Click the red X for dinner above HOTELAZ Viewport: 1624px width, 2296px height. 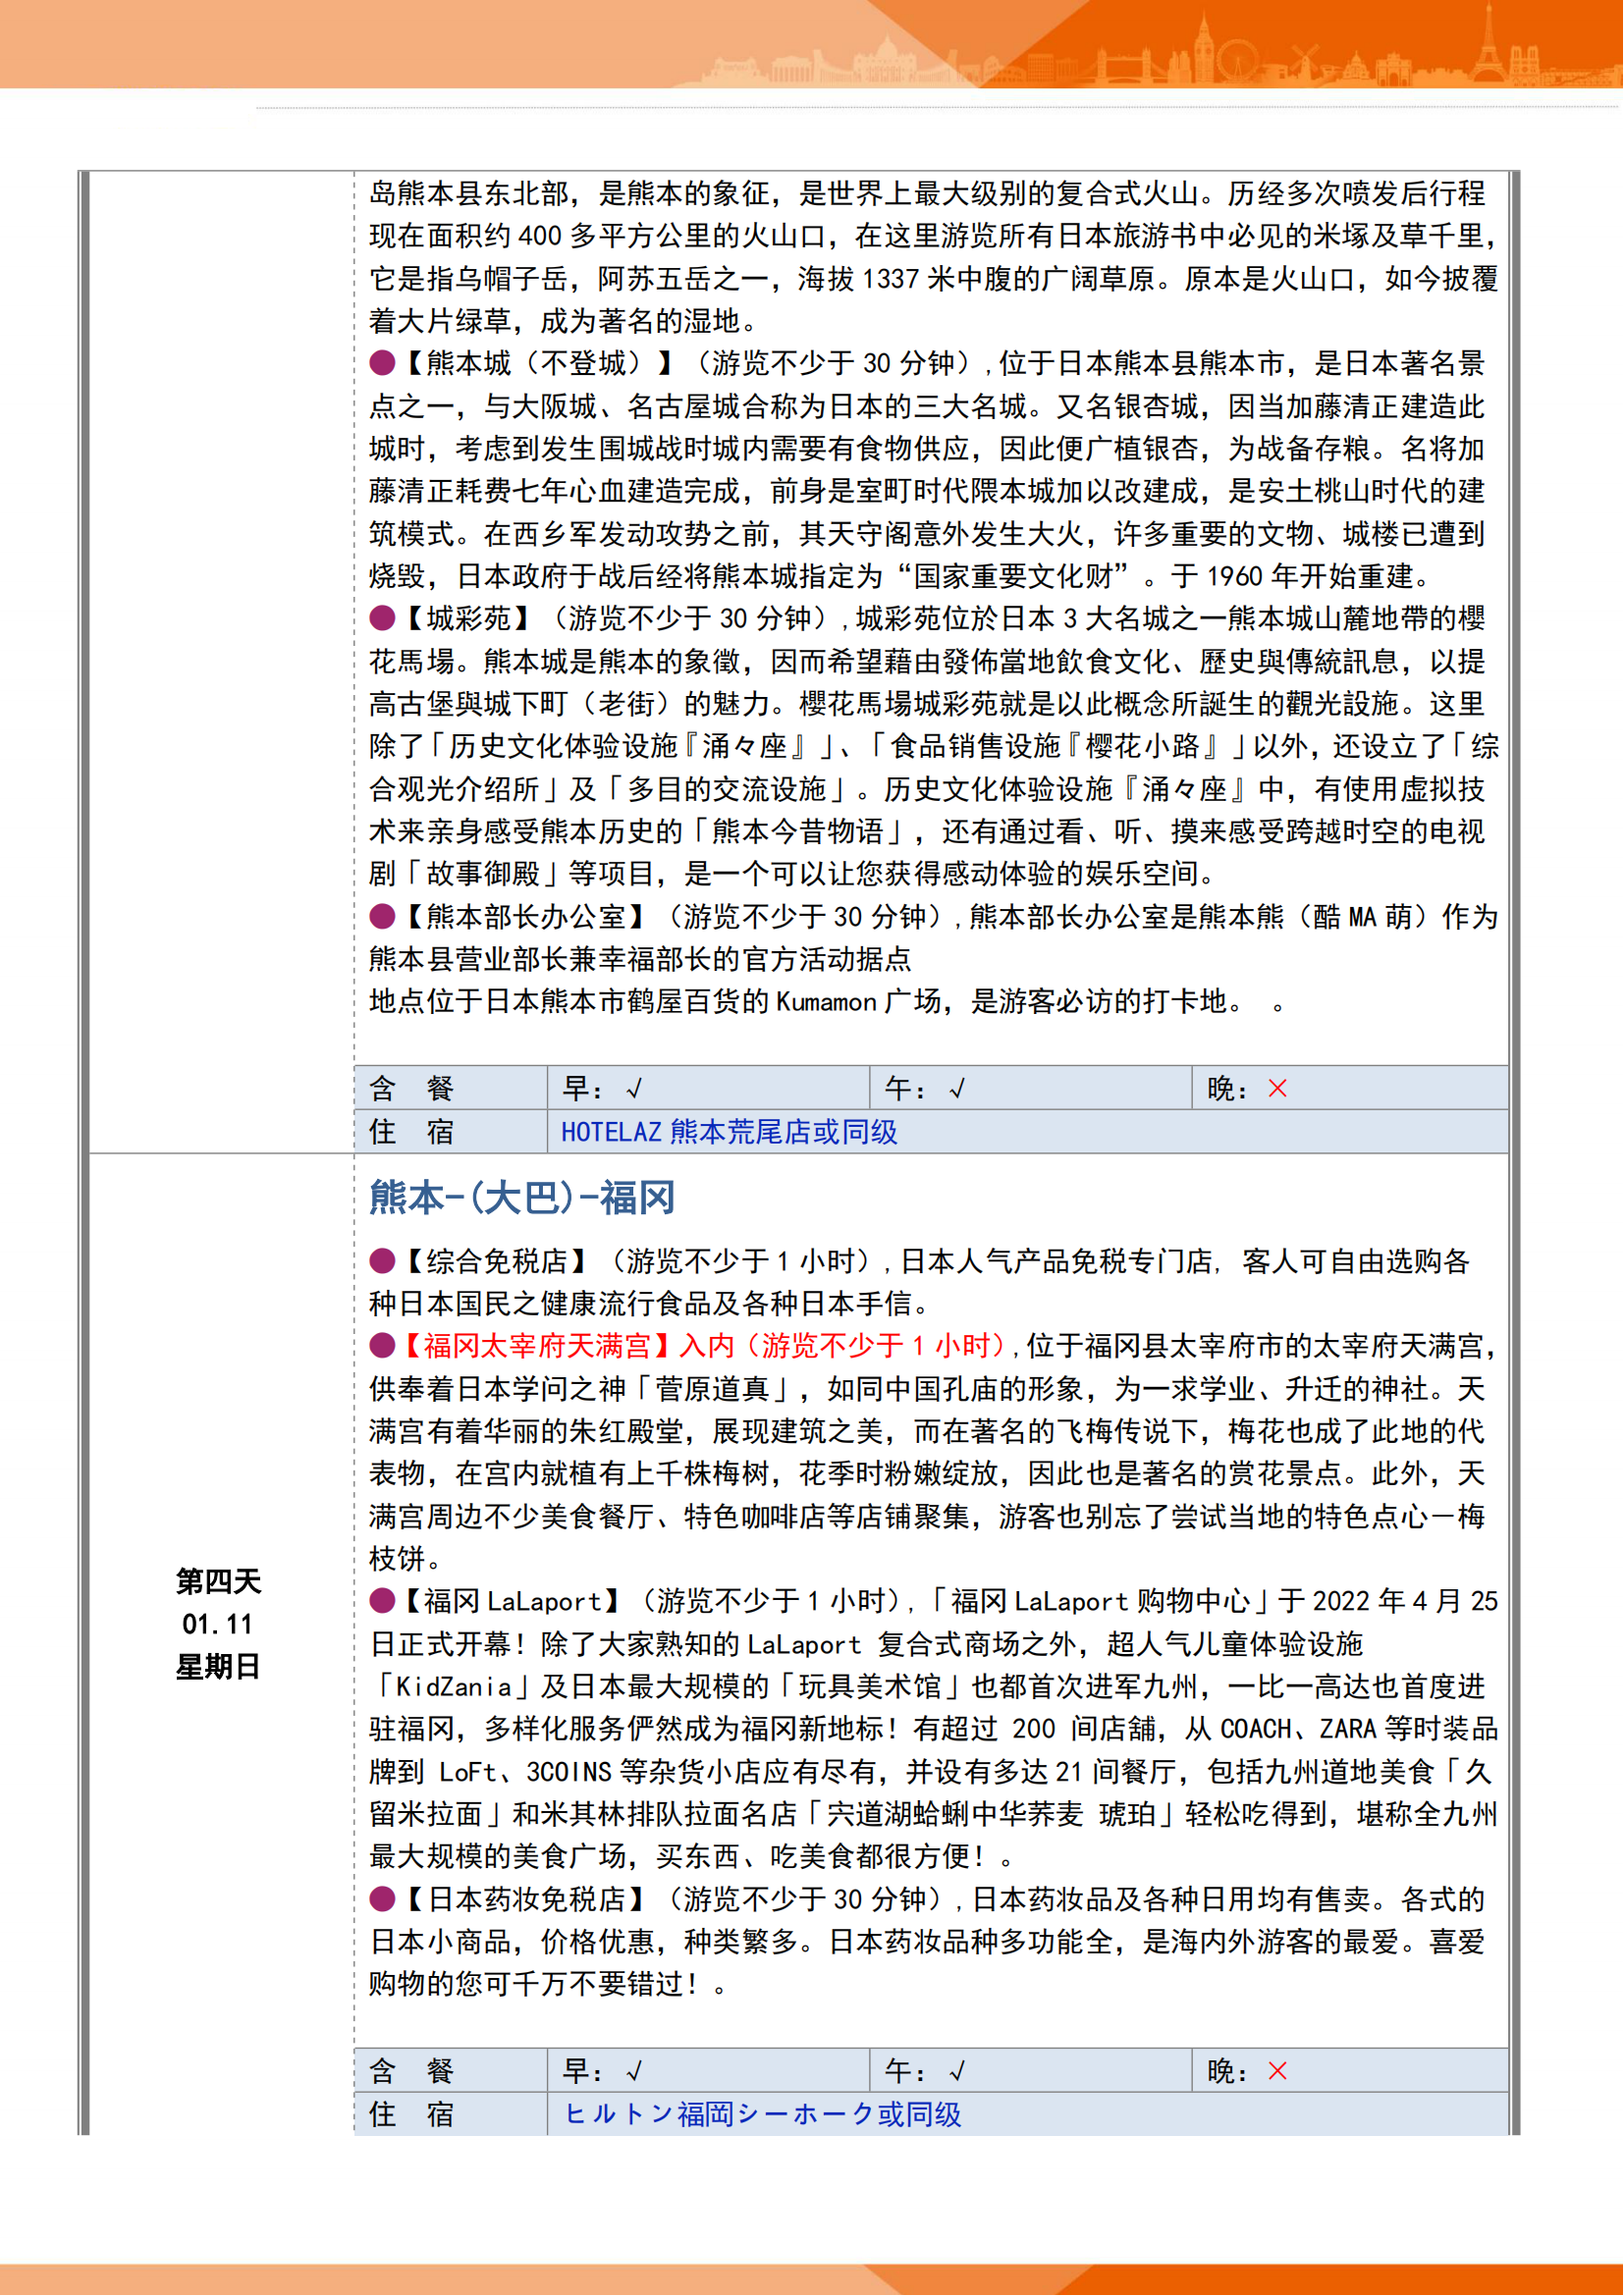[x=1277, y=1088]
